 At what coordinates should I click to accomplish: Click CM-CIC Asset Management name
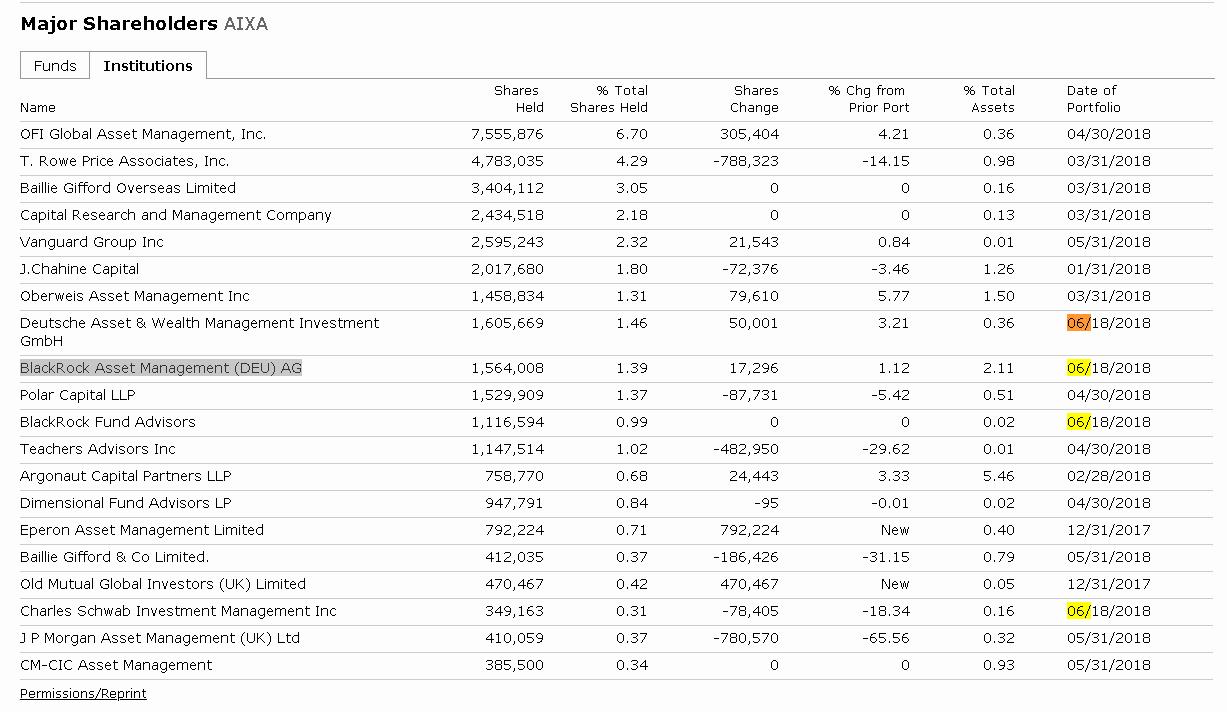point(116,665)
